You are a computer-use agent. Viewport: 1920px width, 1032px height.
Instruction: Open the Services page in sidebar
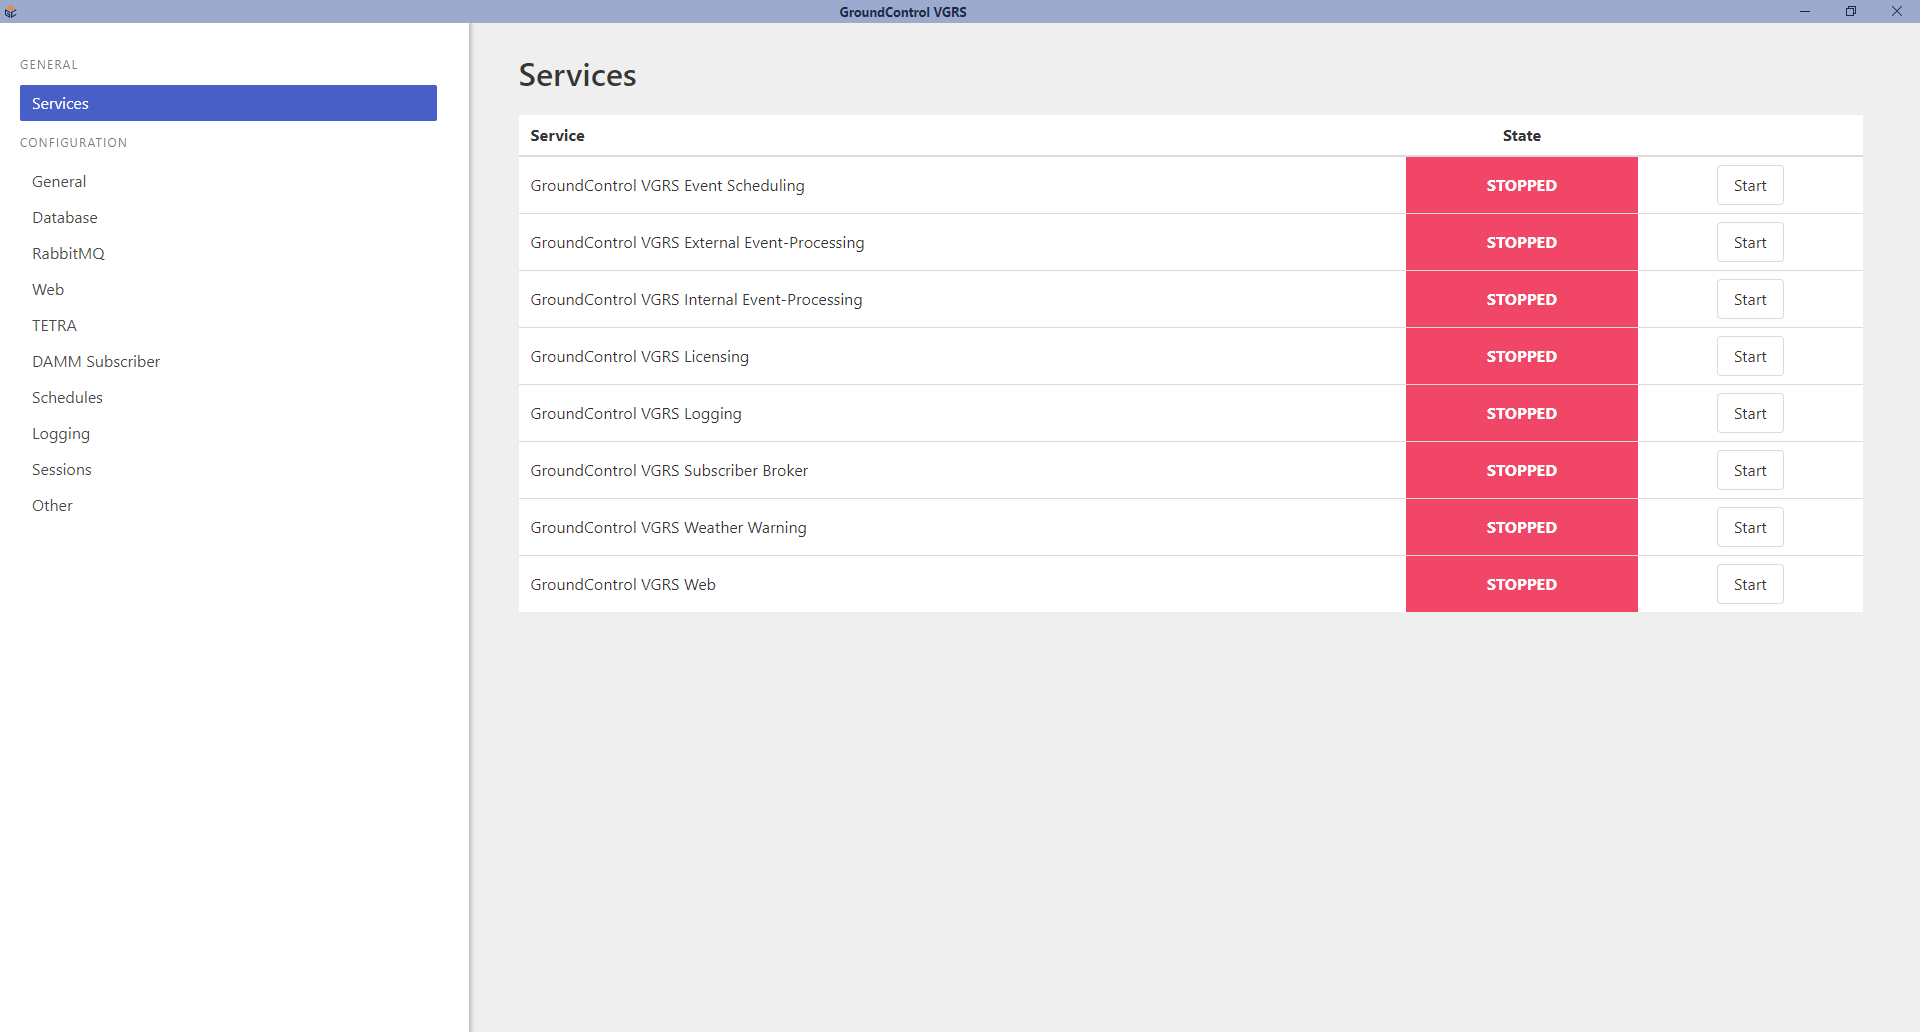point(228,103)
